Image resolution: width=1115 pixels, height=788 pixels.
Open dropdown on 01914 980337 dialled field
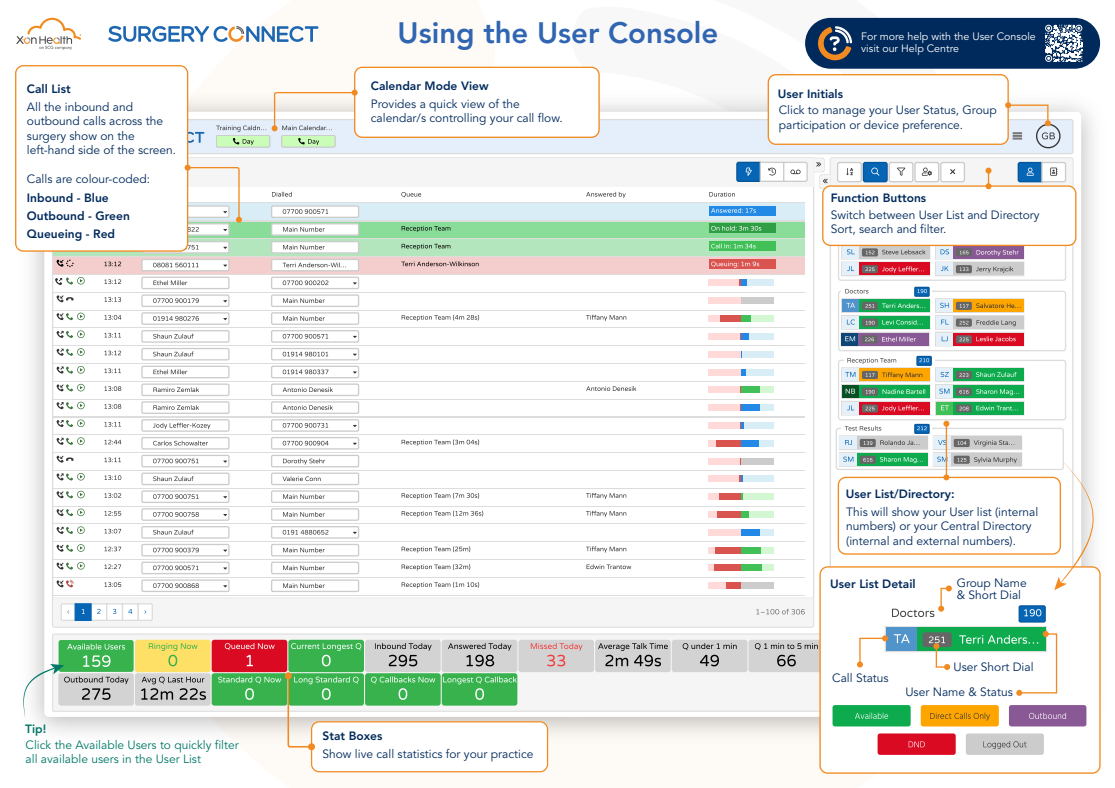coord(354,372)
